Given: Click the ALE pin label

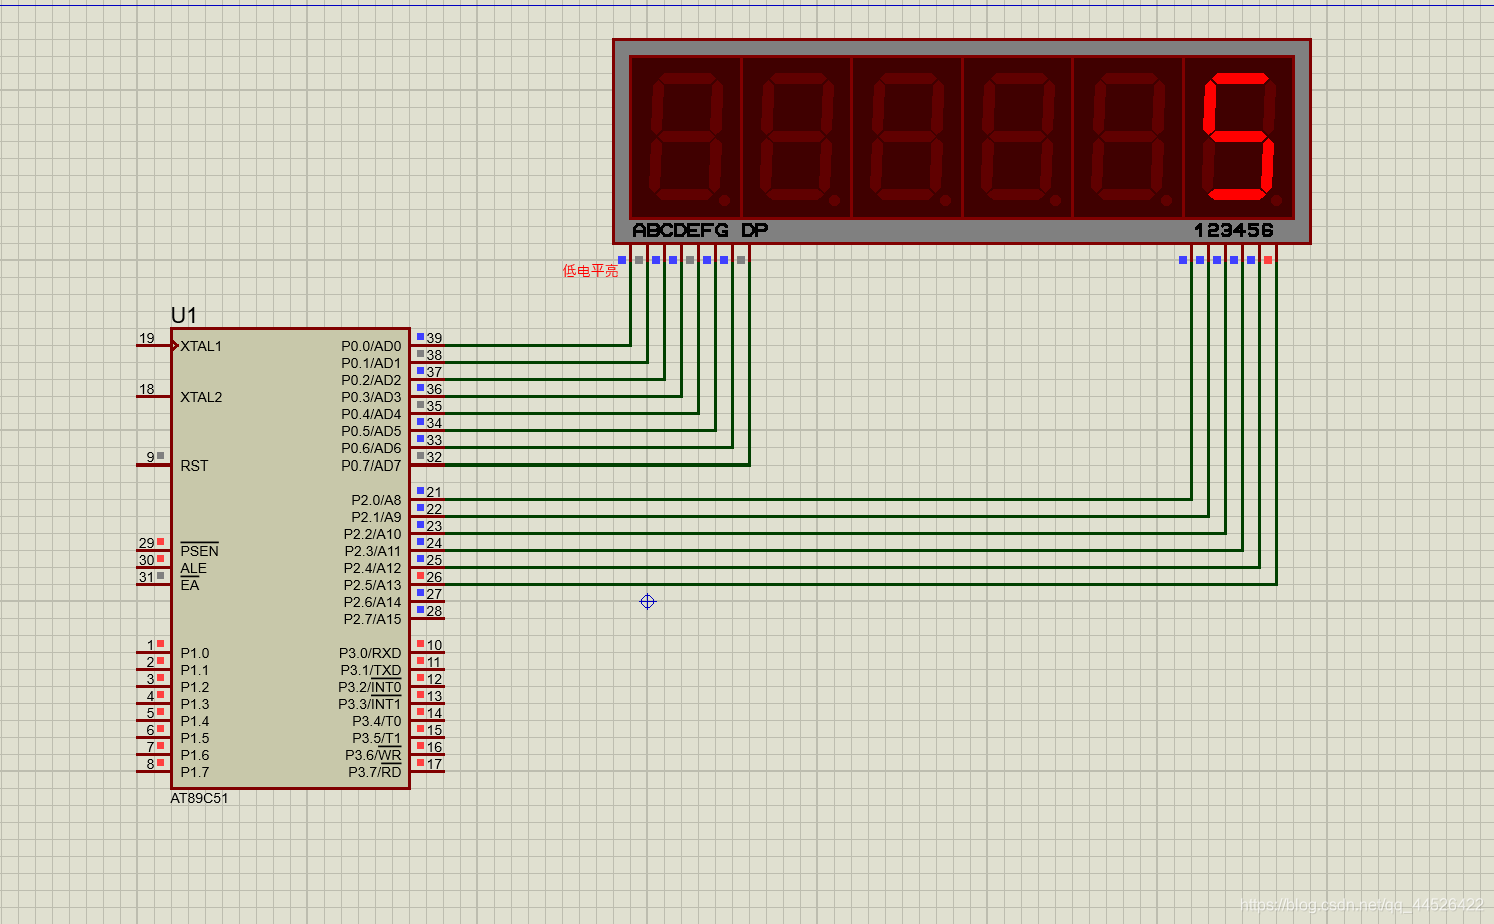Looking at the screenshot, I should point(193,568).
